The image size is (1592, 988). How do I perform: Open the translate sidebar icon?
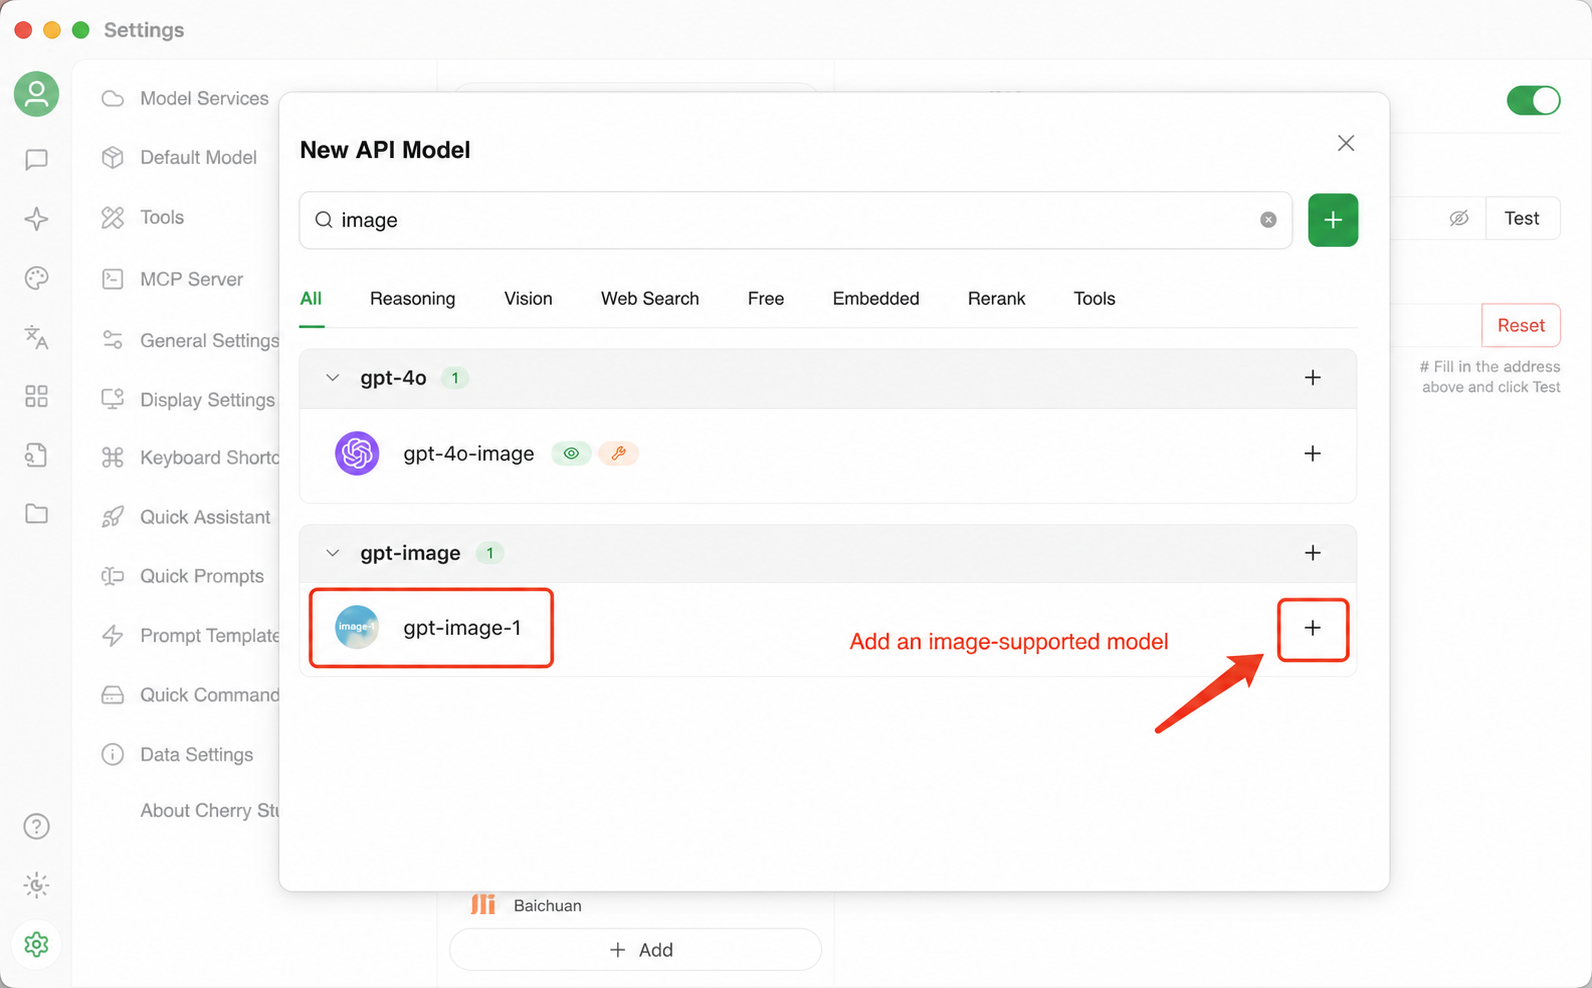(36, 337)
